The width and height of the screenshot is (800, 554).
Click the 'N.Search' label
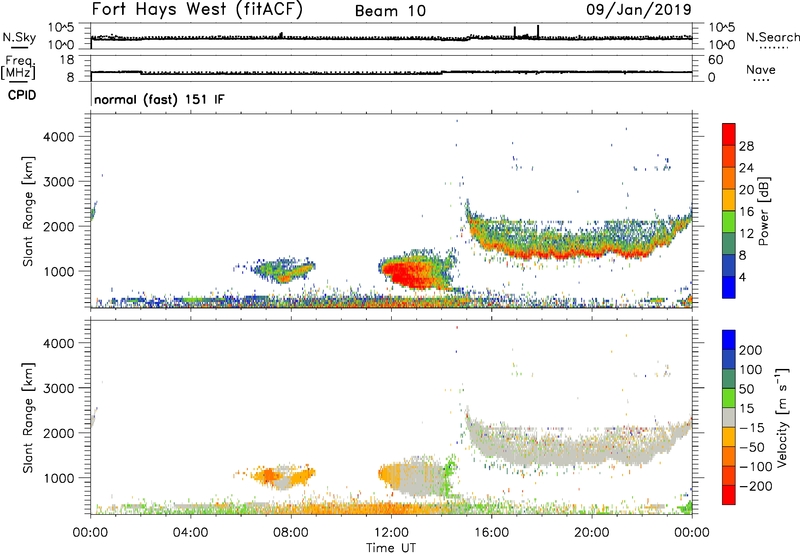click(773, 37)
